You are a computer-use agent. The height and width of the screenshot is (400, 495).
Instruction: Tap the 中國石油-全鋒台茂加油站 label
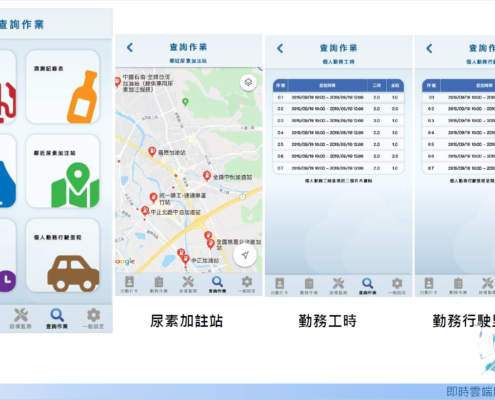pyautogui.click(x=148, y=83)
